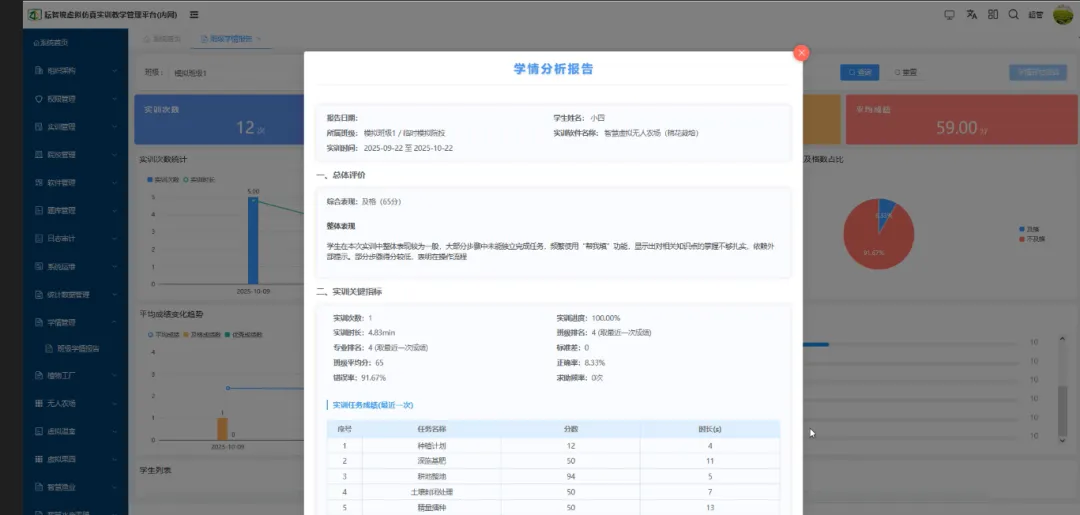
Task: Select the 种植计划 task cell
Action: (x=432, y=445)
